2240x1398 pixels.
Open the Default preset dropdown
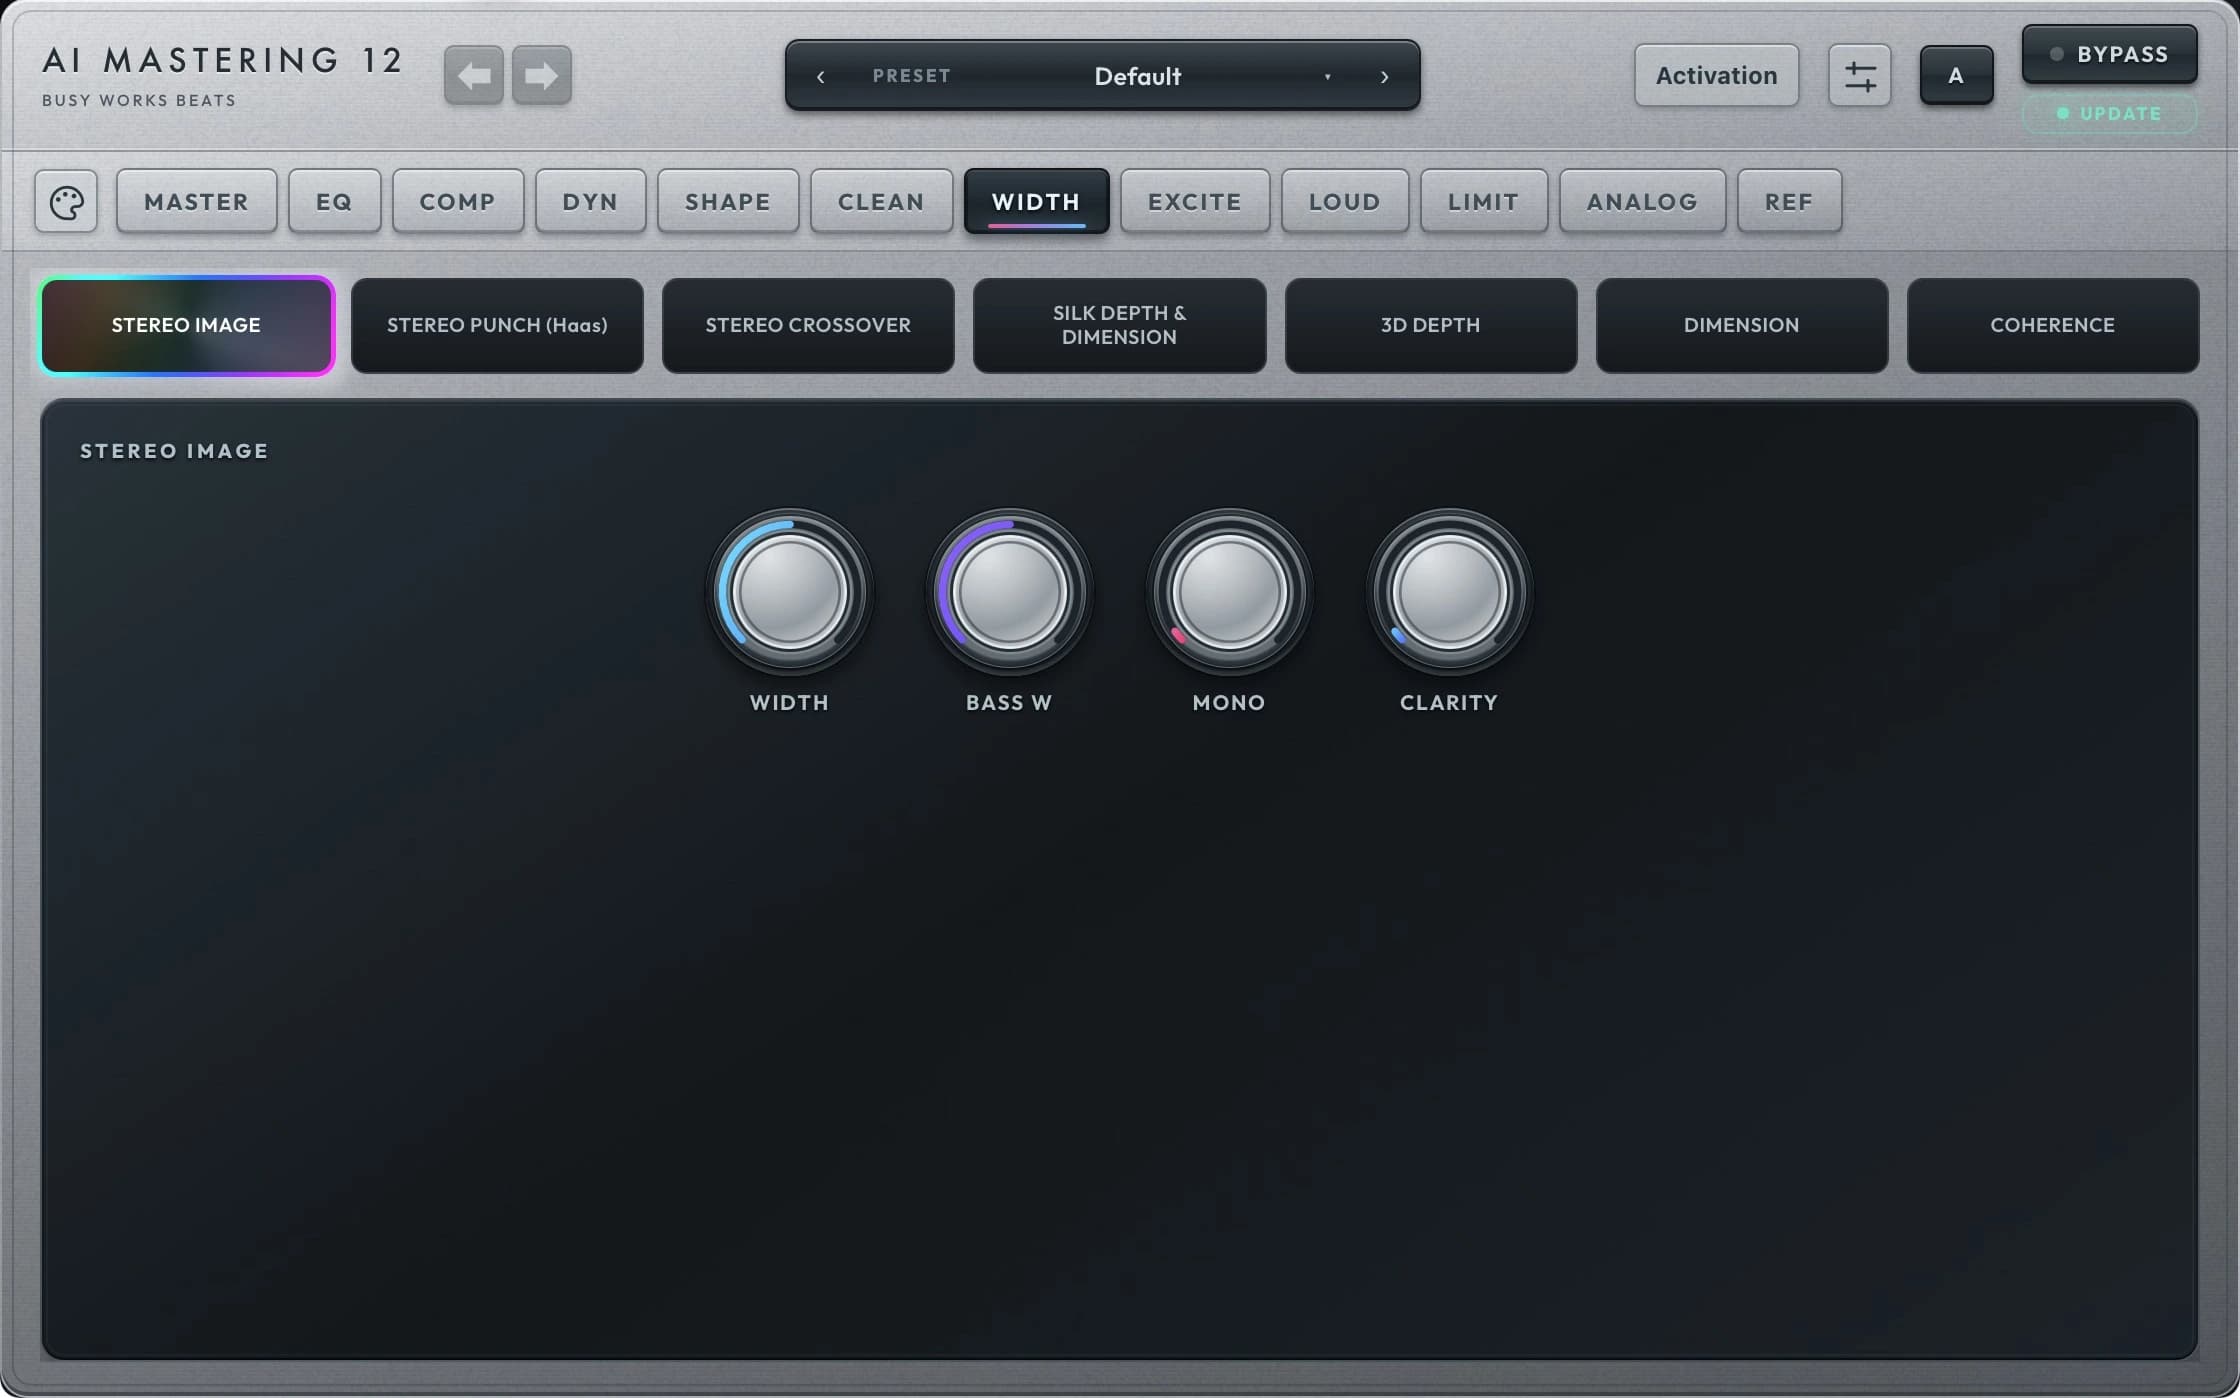pyautogui.click(x=1138, y=76)
